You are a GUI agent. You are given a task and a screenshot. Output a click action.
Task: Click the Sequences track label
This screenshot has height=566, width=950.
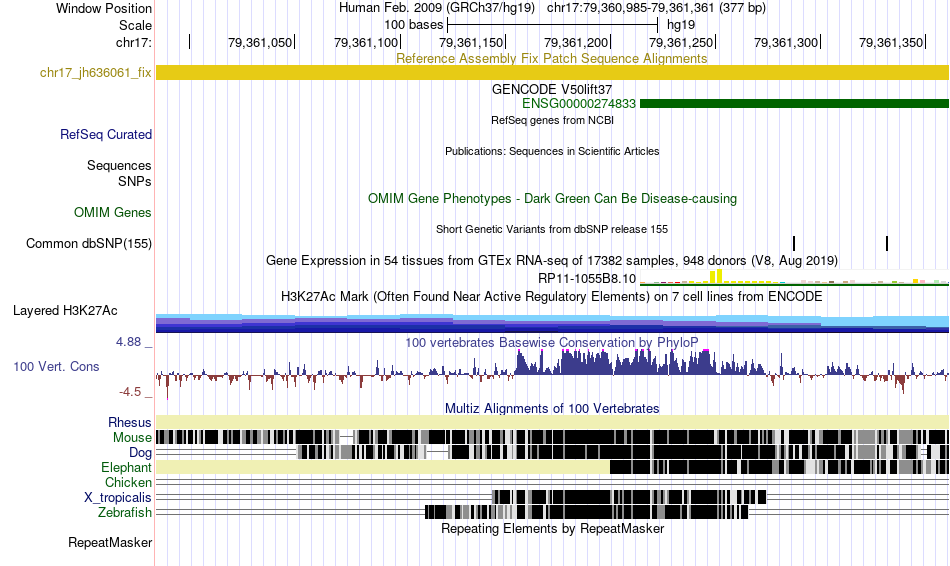click(119, 165)
